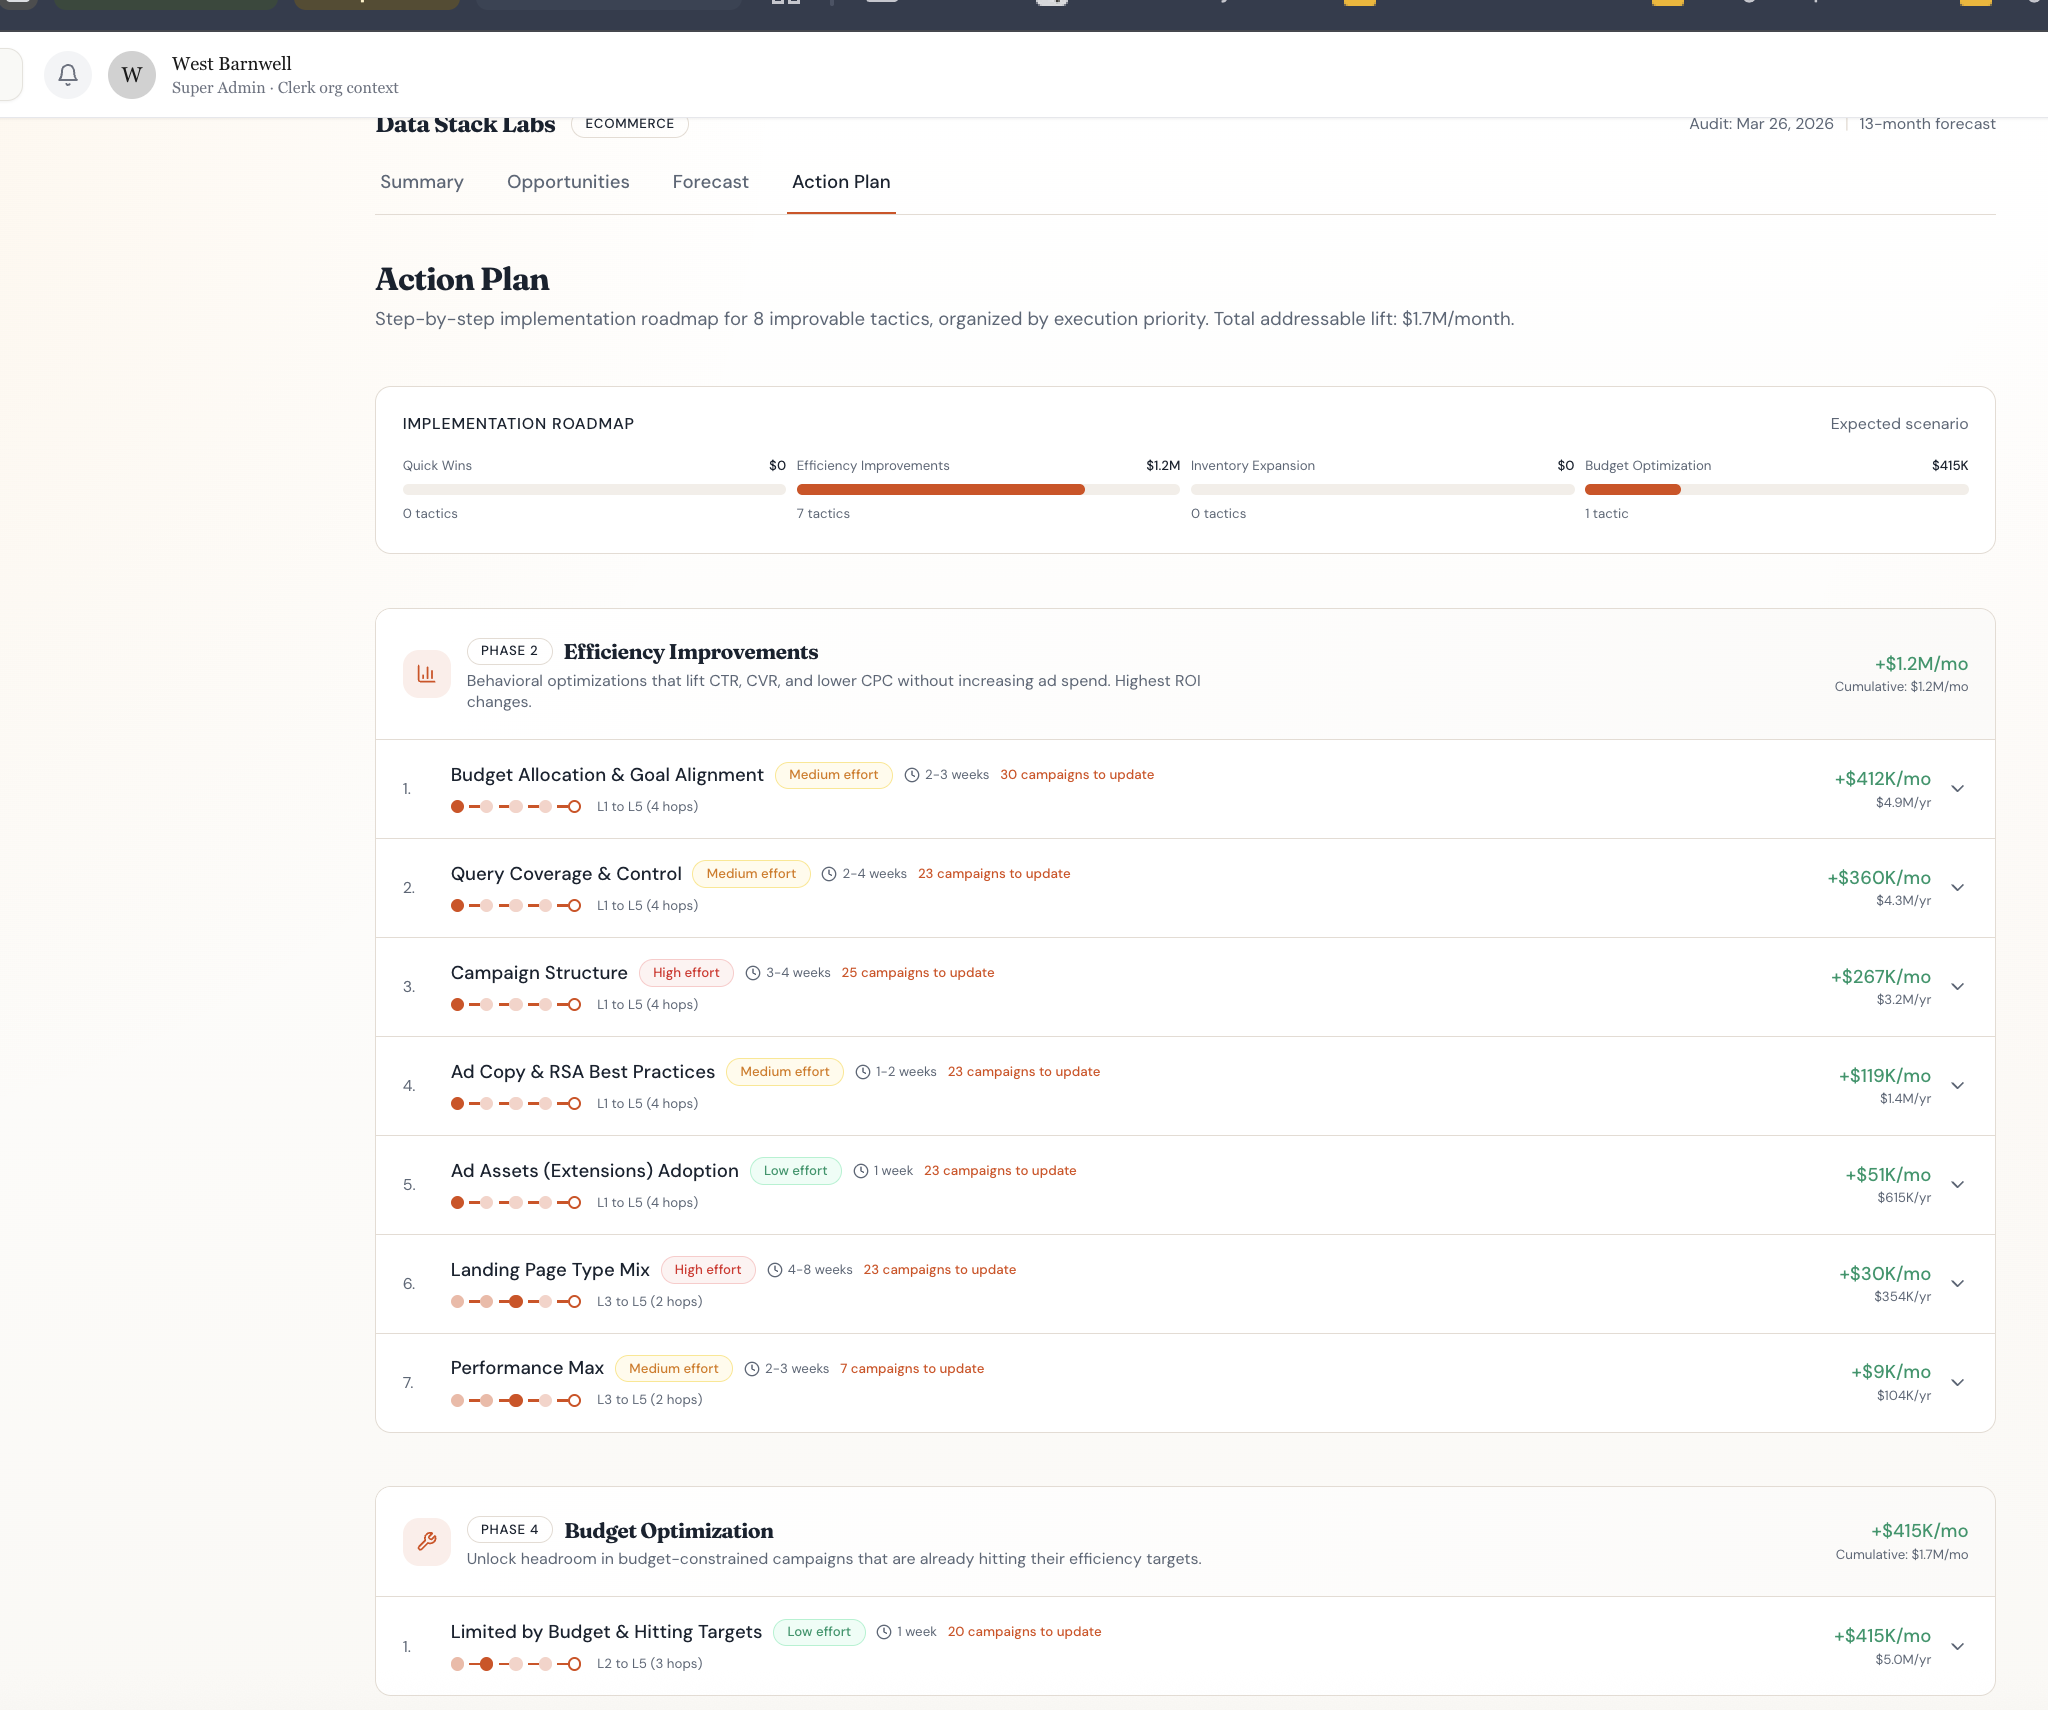Click the PHASE 4 badge
Viewport: 2048px width, 1710px height.
coord(509,1530)
